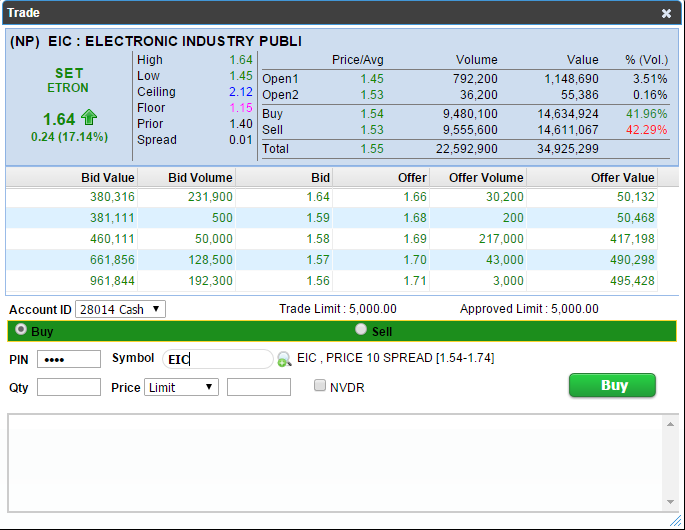Screen dimensions: 685x530
Task: Open the Account ID dropdown
Action: (120, 310)
